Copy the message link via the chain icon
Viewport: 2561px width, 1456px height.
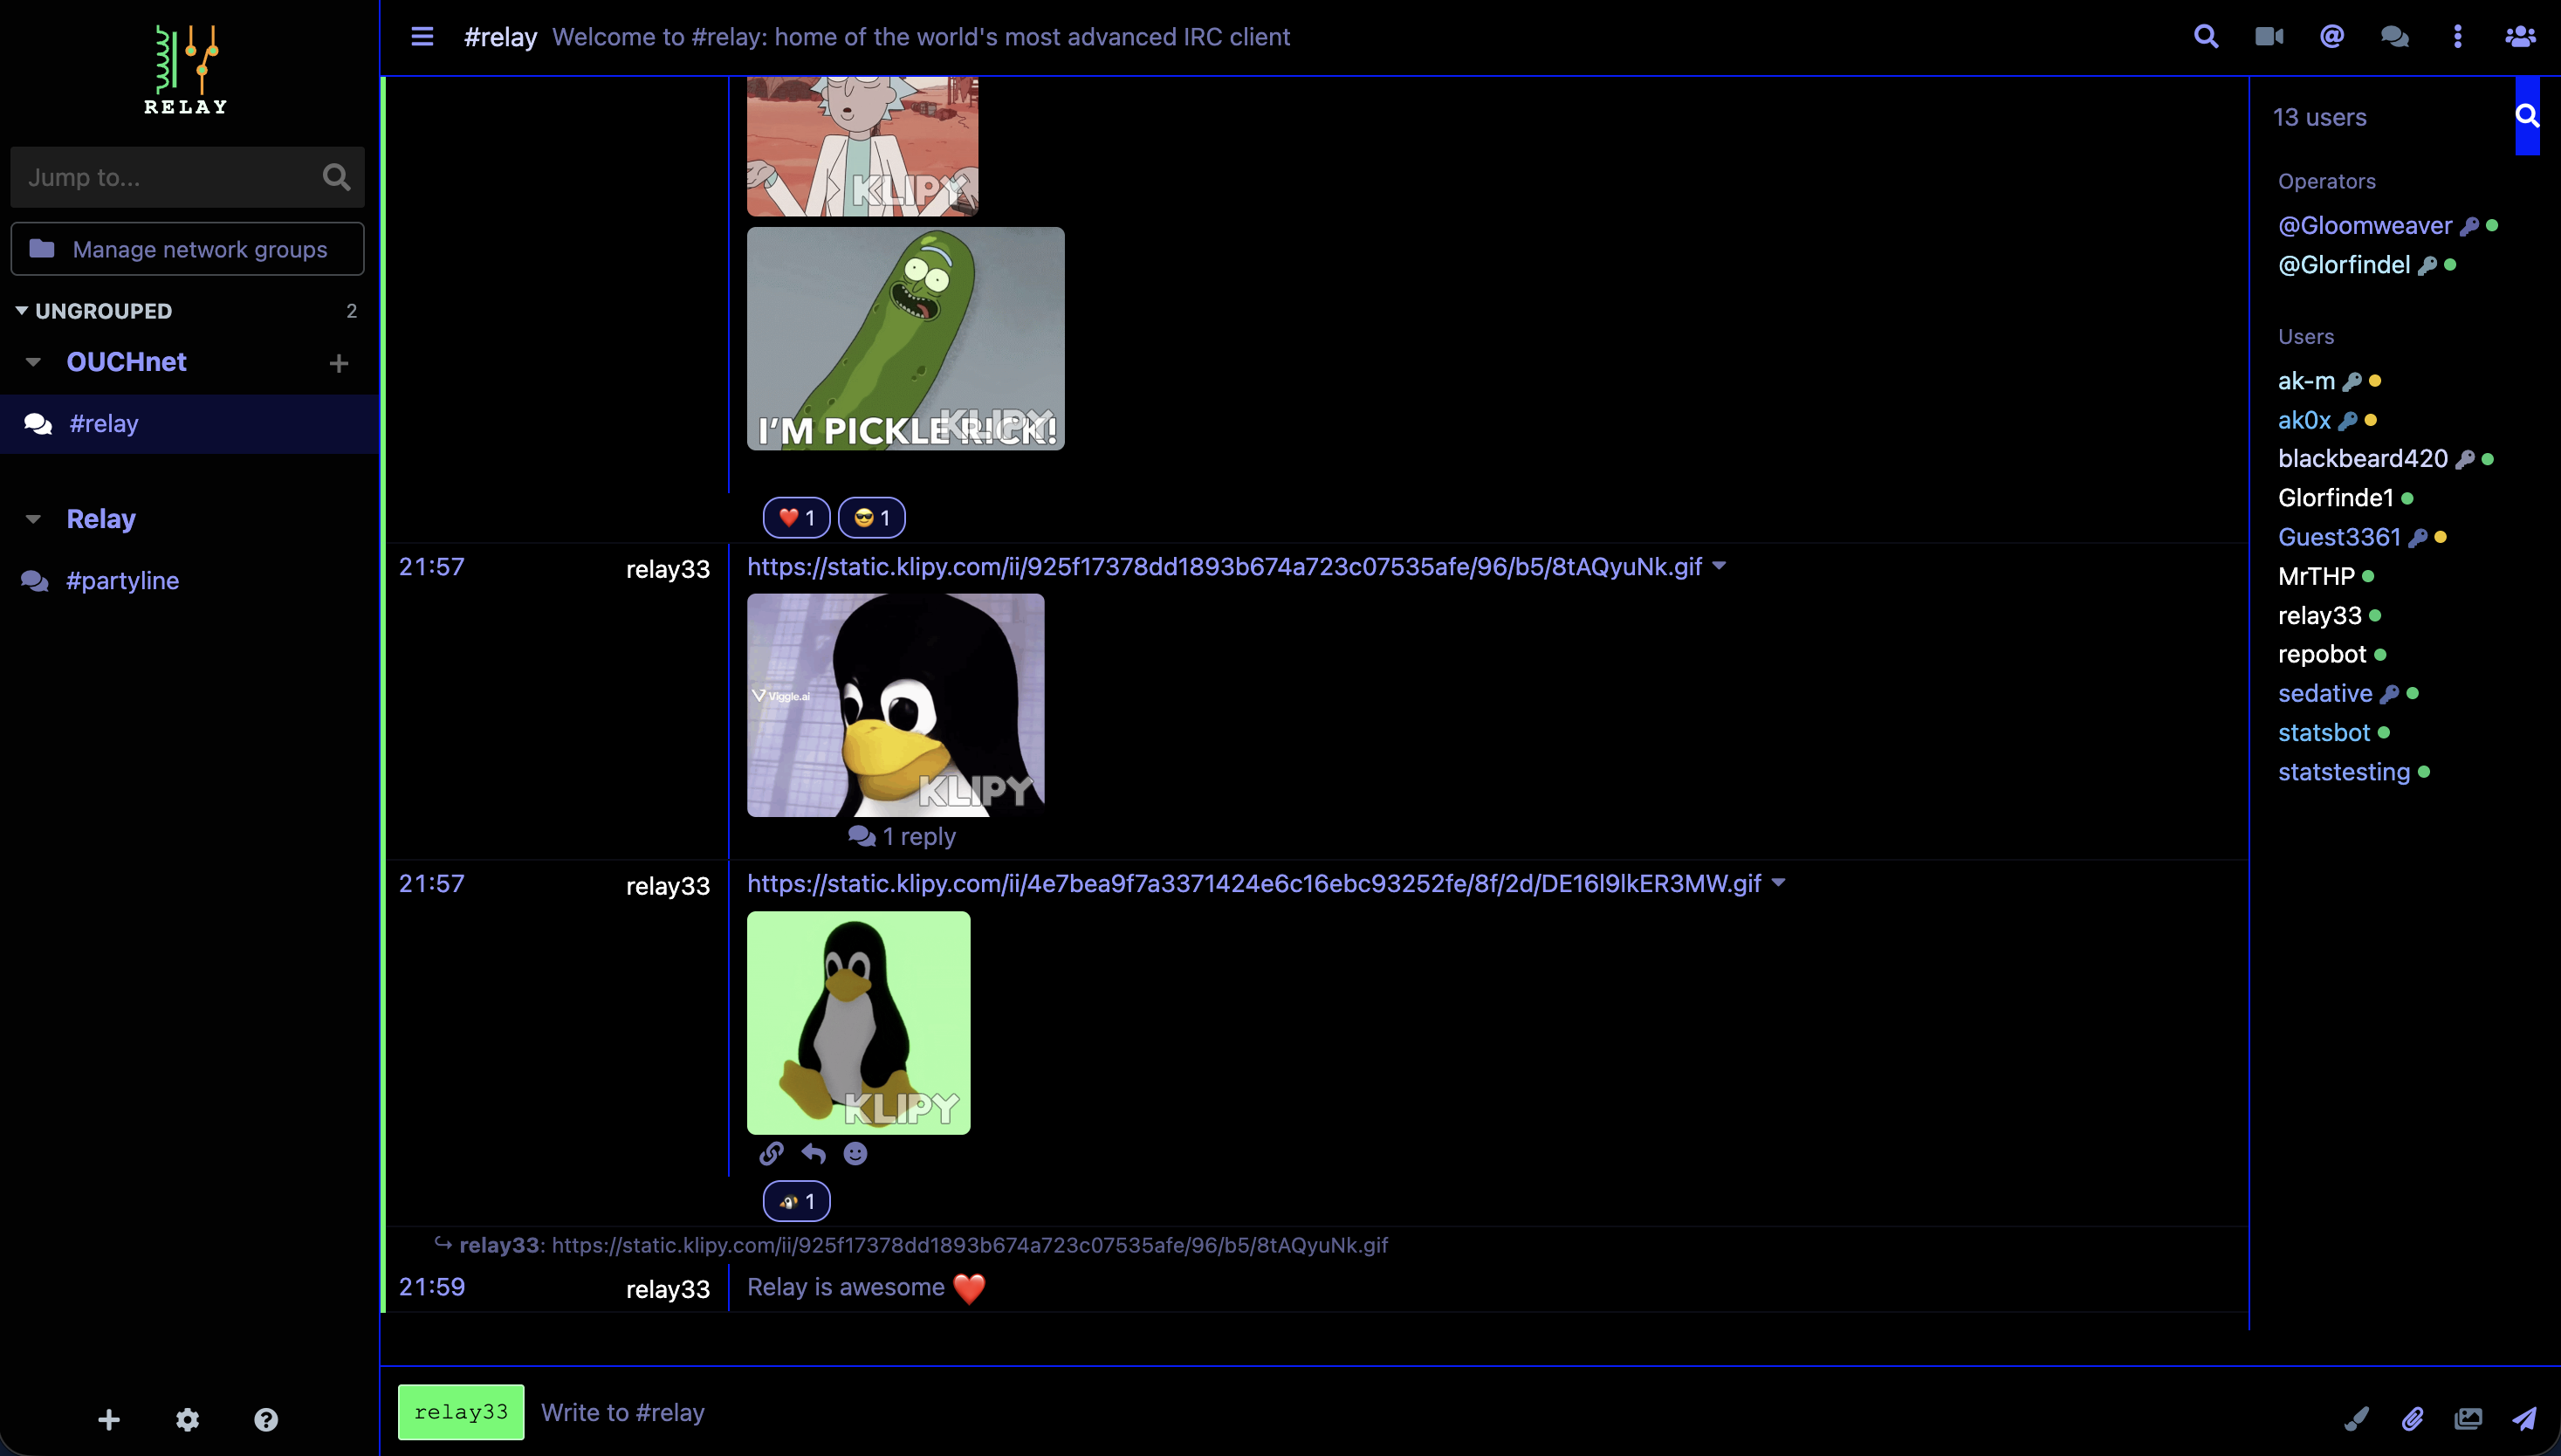770,1154
